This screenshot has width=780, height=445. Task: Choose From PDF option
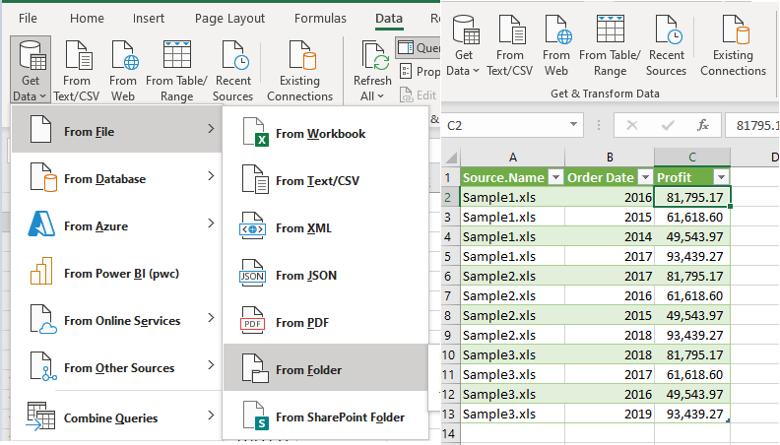pos(326,321)
